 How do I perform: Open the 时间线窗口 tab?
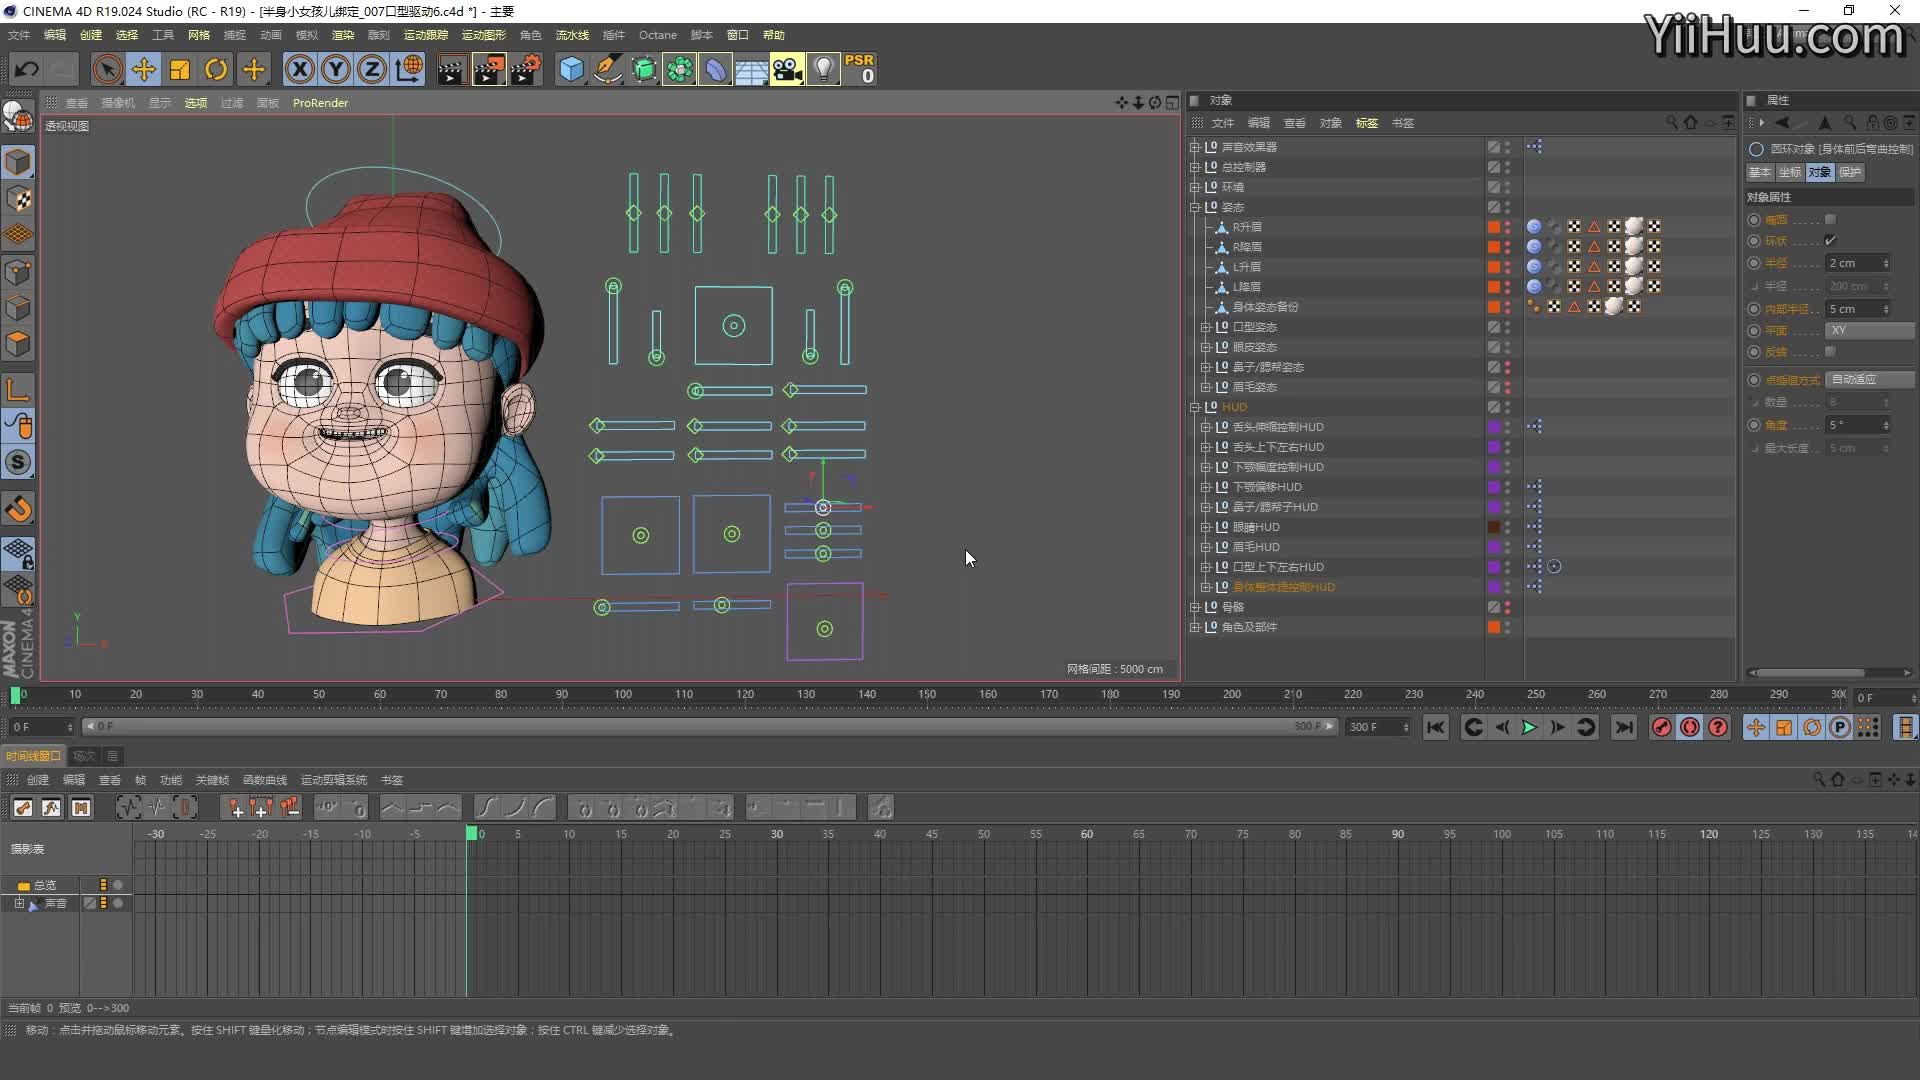(32, 756)
